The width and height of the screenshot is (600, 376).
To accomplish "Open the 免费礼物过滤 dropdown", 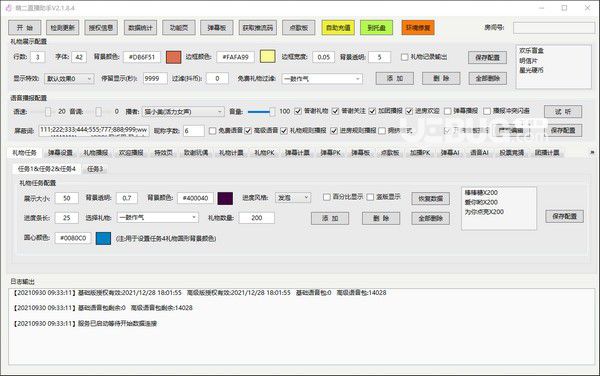I will click(x=322, y=79).
